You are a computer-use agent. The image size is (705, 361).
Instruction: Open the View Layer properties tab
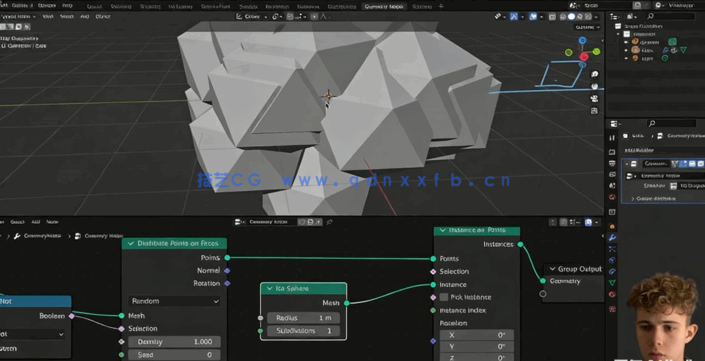(x=612, y=174)
